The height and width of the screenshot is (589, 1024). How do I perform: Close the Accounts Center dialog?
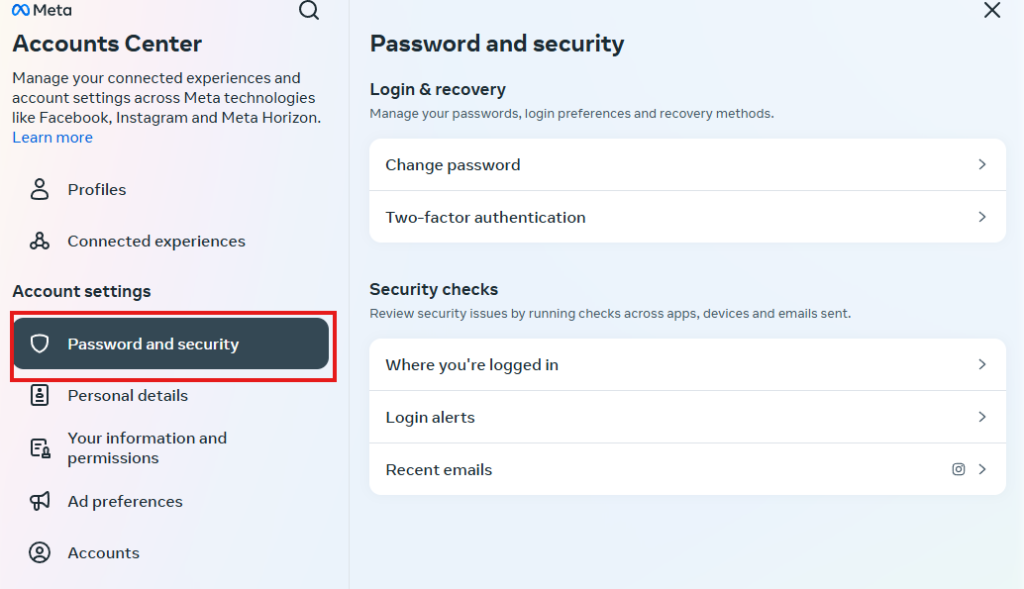point(992,10)
